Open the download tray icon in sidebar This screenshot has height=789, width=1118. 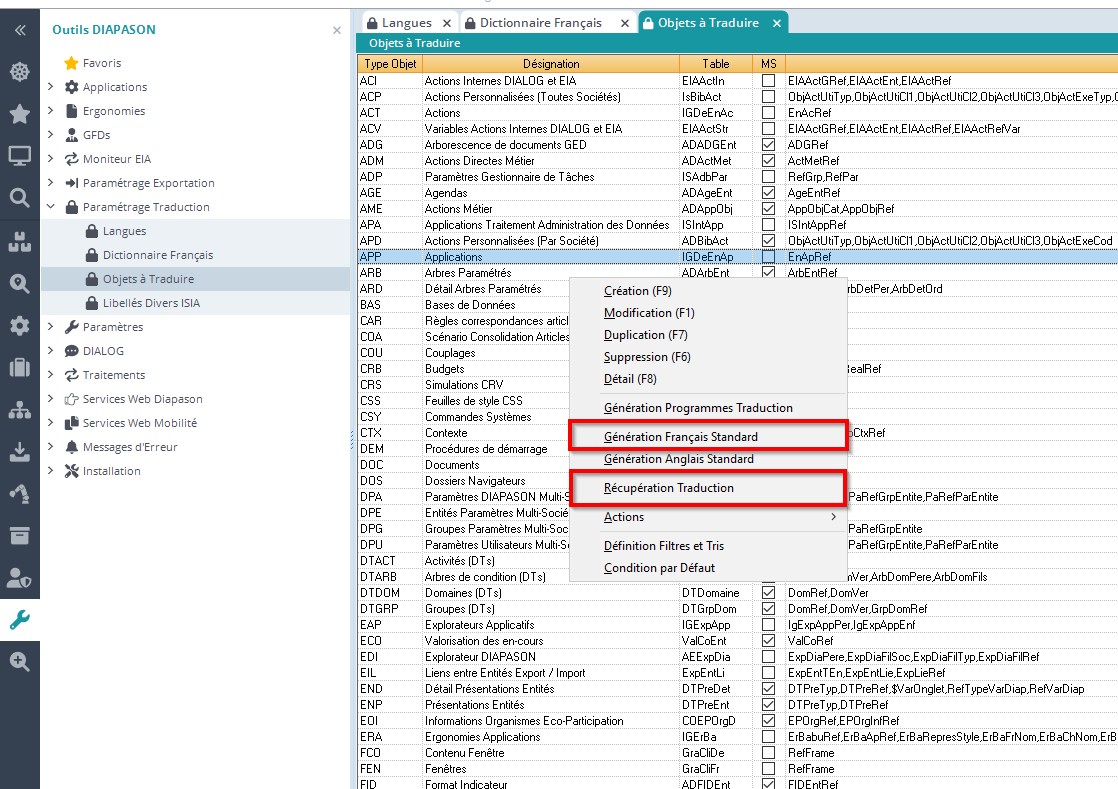19,452
